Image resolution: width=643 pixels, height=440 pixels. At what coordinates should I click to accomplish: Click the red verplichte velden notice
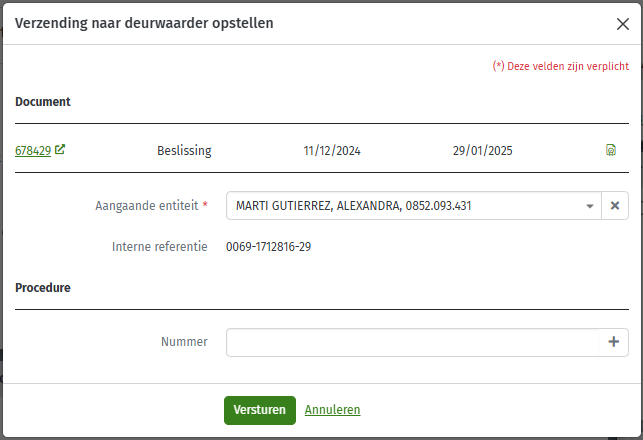[561, 66]
